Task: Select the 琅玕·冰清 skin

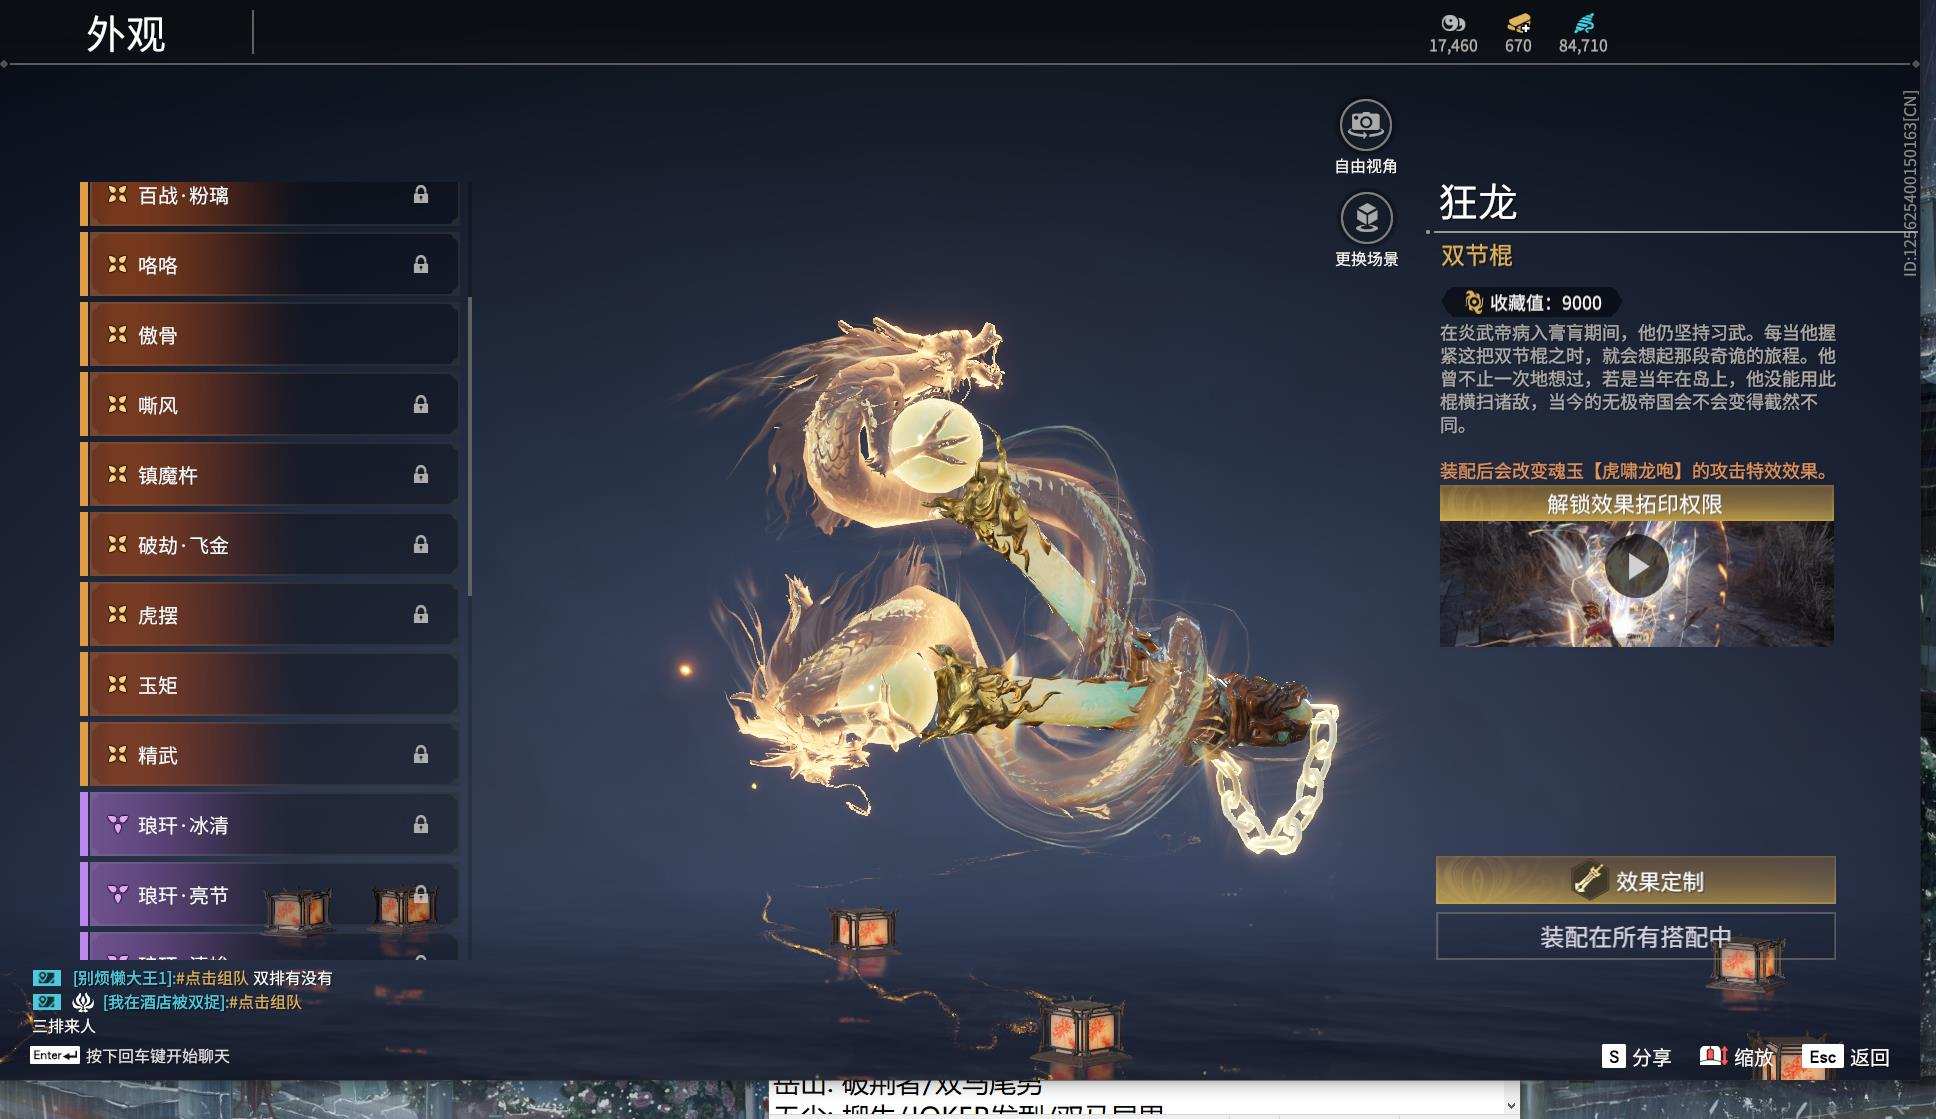Action: coord(270,825)
